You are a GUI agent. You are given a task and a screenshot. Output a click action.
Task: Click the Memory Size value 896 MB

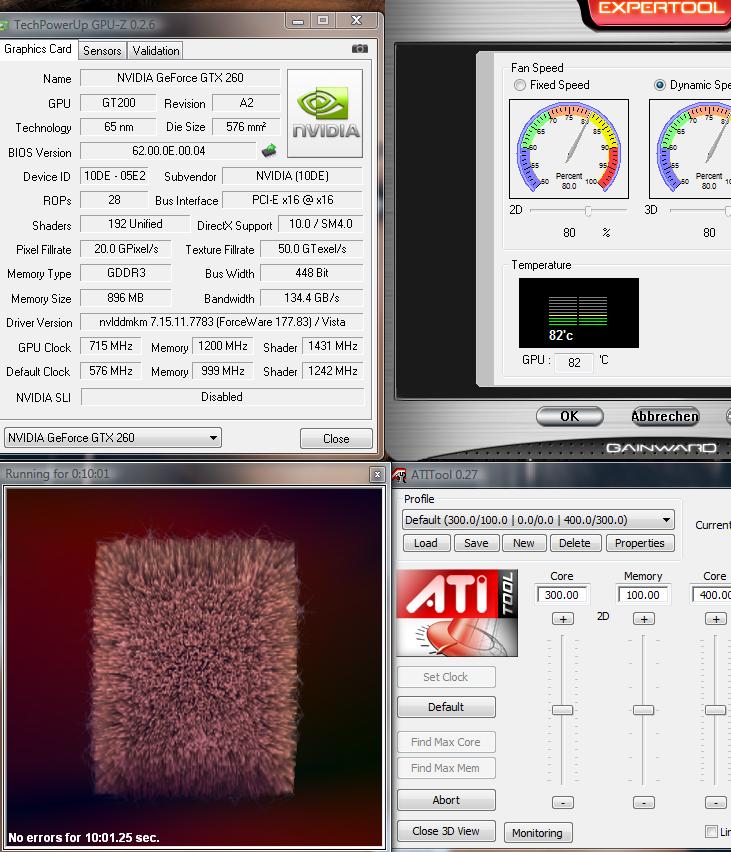pos(126,298)
